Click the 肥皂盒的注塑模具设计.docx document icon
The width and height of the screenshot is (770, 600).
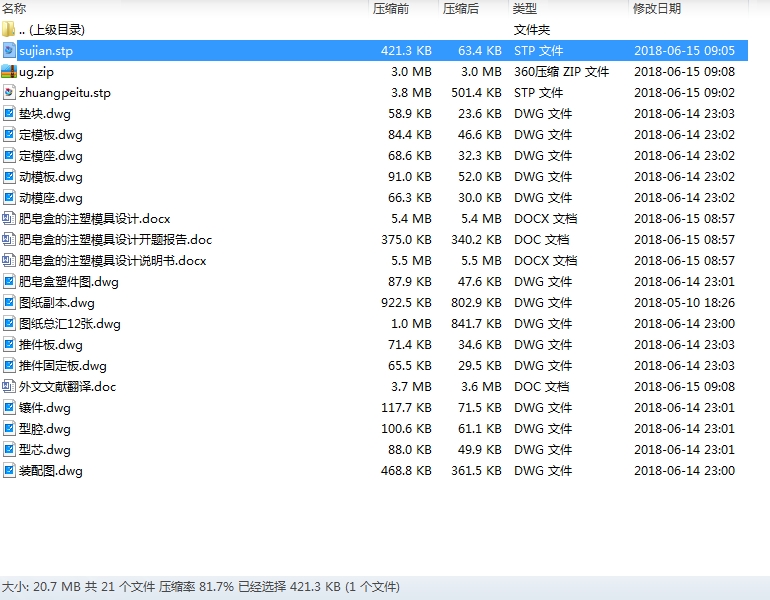point(8,218)
